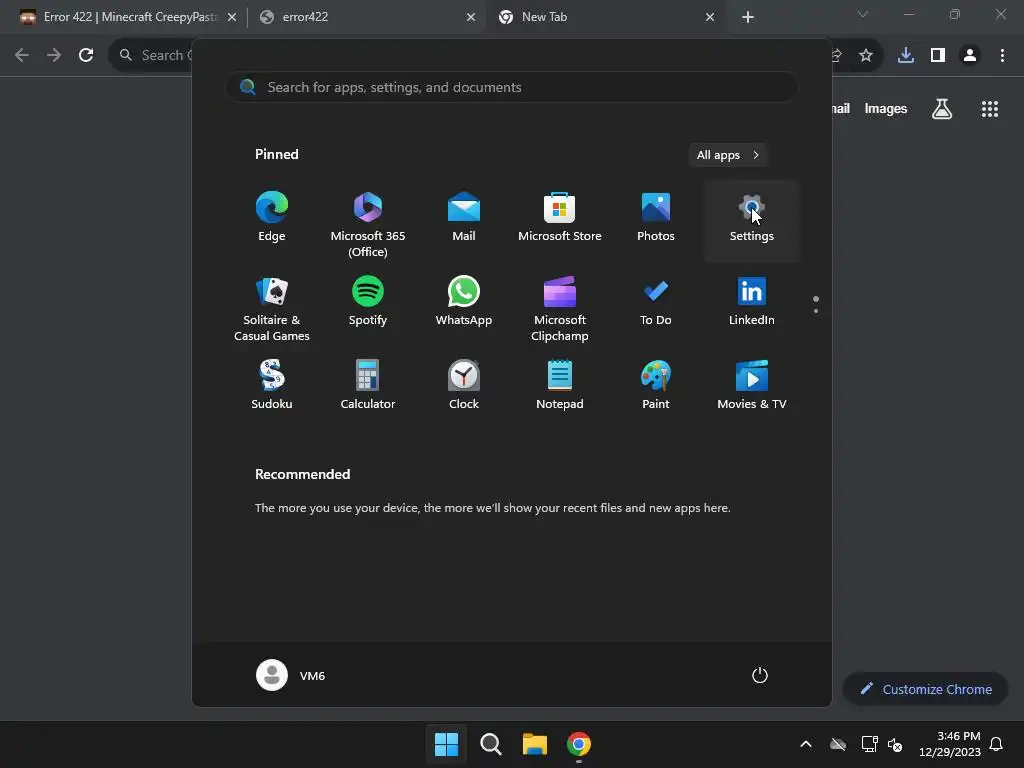Launch Microsoft 365 (Office) app
Viewport: 1024px width, 768px height.
pos(368,223)
